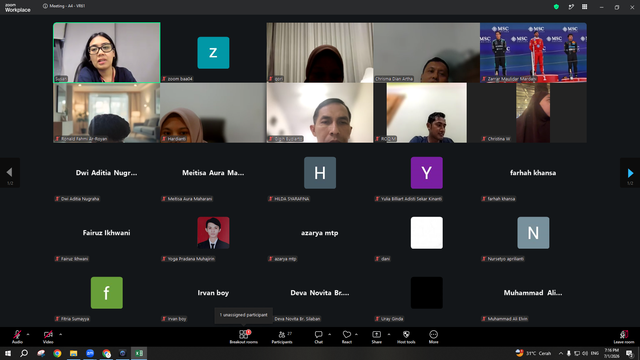Open Breakout rooms panel
Image resolution: width=640 pixels, height=360 pixels.
tap(243, 337)
